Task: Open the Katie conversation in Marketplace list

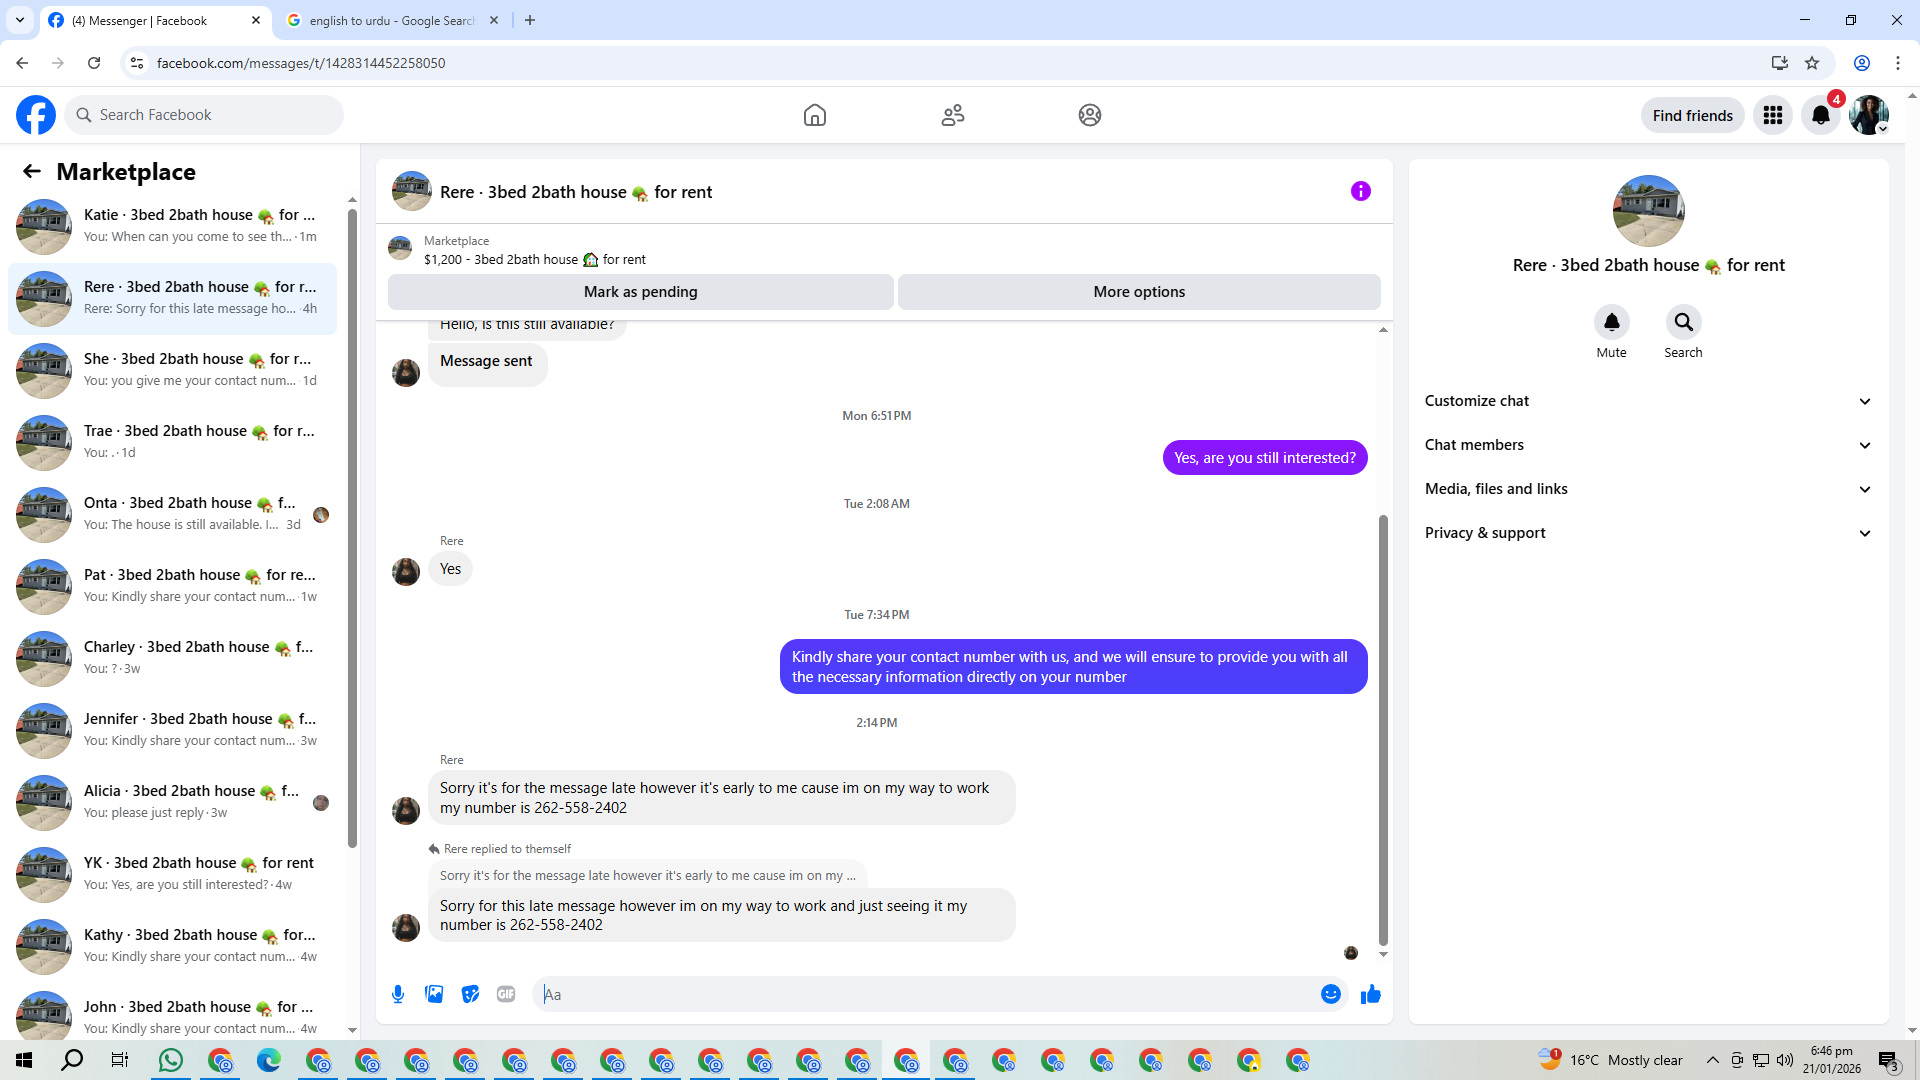Action: [x=175, y=226]
